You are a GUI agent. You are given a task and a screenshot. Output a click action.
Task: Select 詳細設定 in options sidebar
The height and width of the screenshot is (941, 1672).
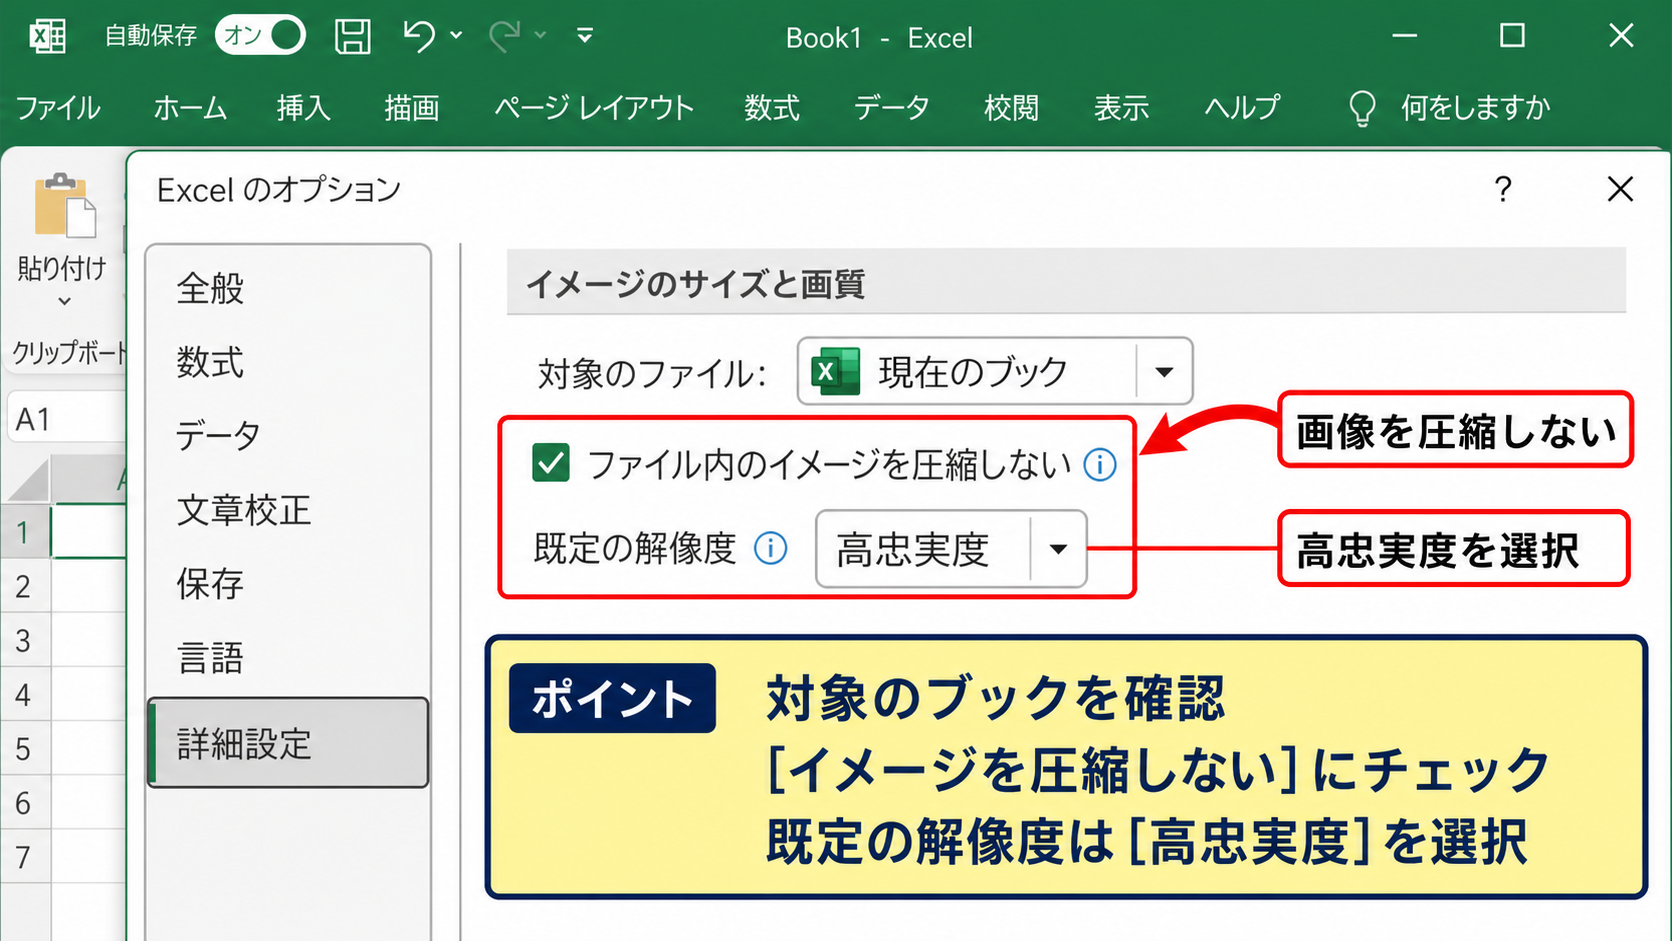click(x=288, y=743)
